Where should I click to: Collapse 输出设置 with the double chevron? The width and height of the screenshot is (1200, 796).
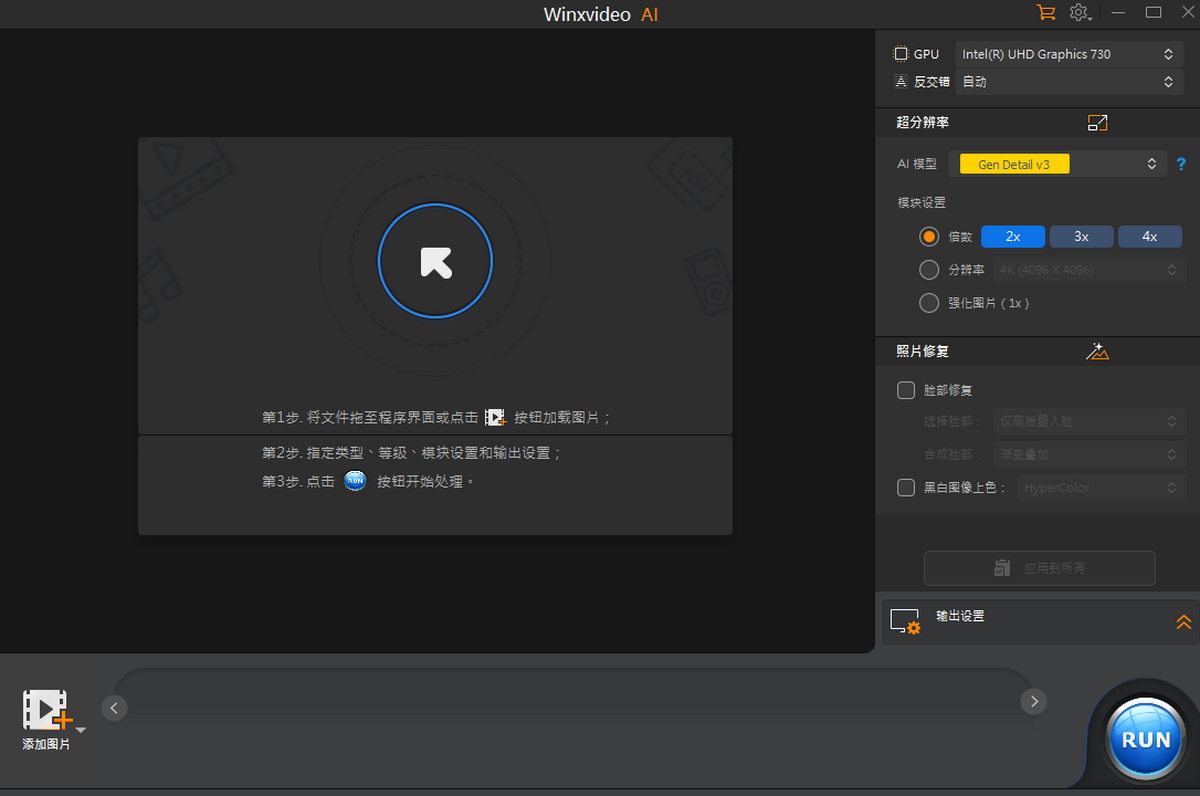pos(1184,620)
